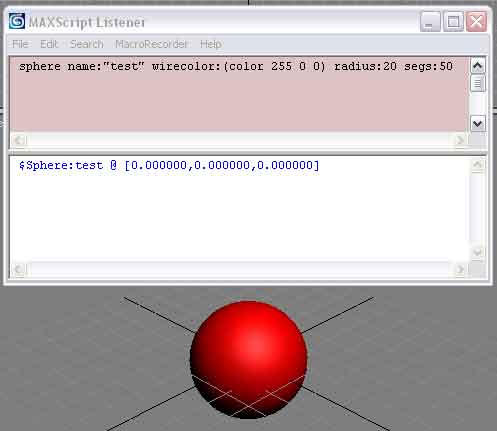
Task: Open the Help menu
Action: pyautogui.click(x=211, y=44)
